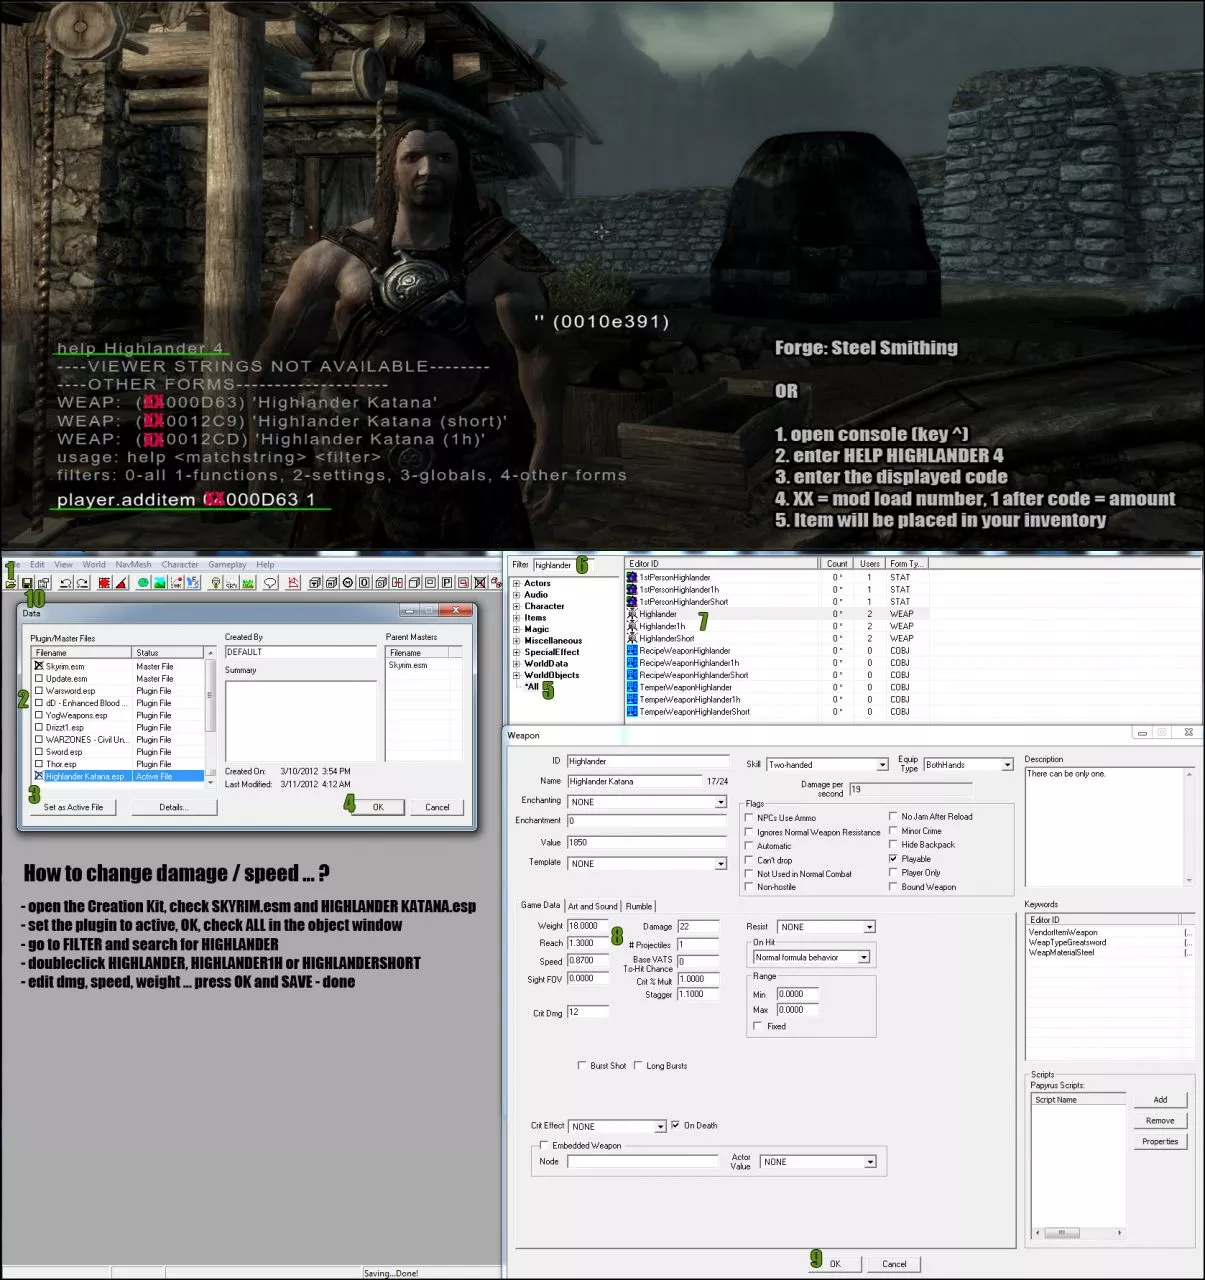Check the Warsword.esp plugin checkbox
The image size is (1205, 1280).
[39, 691]
